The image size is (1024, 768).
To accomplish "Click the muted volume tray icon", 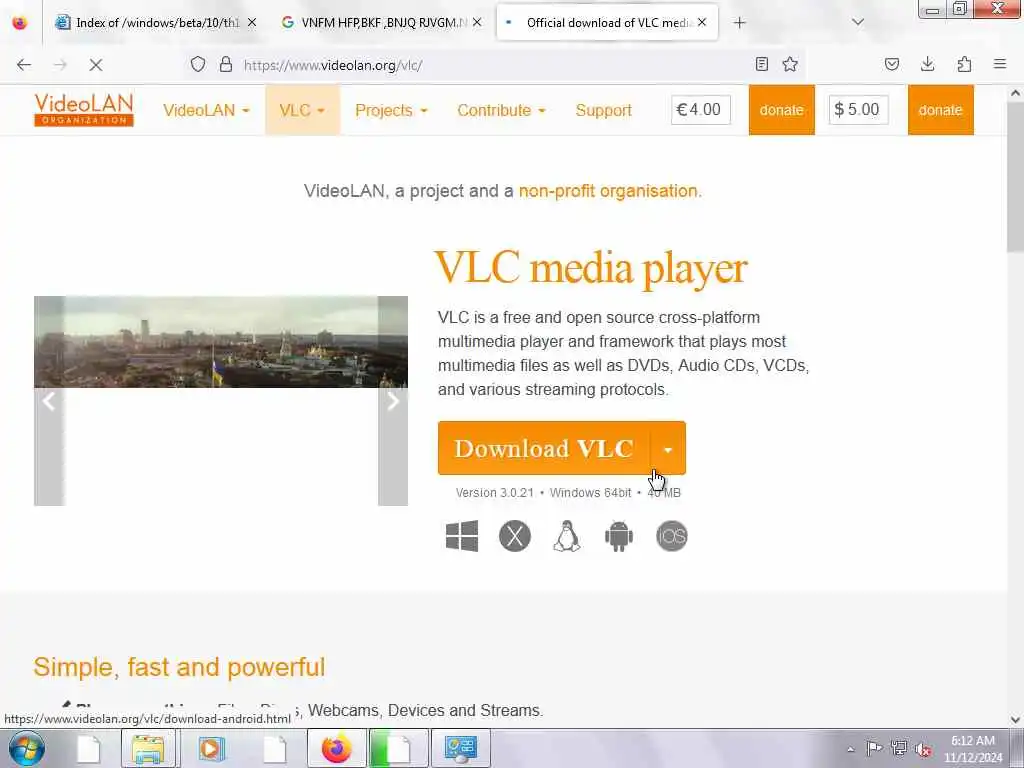I will point(923,748).
